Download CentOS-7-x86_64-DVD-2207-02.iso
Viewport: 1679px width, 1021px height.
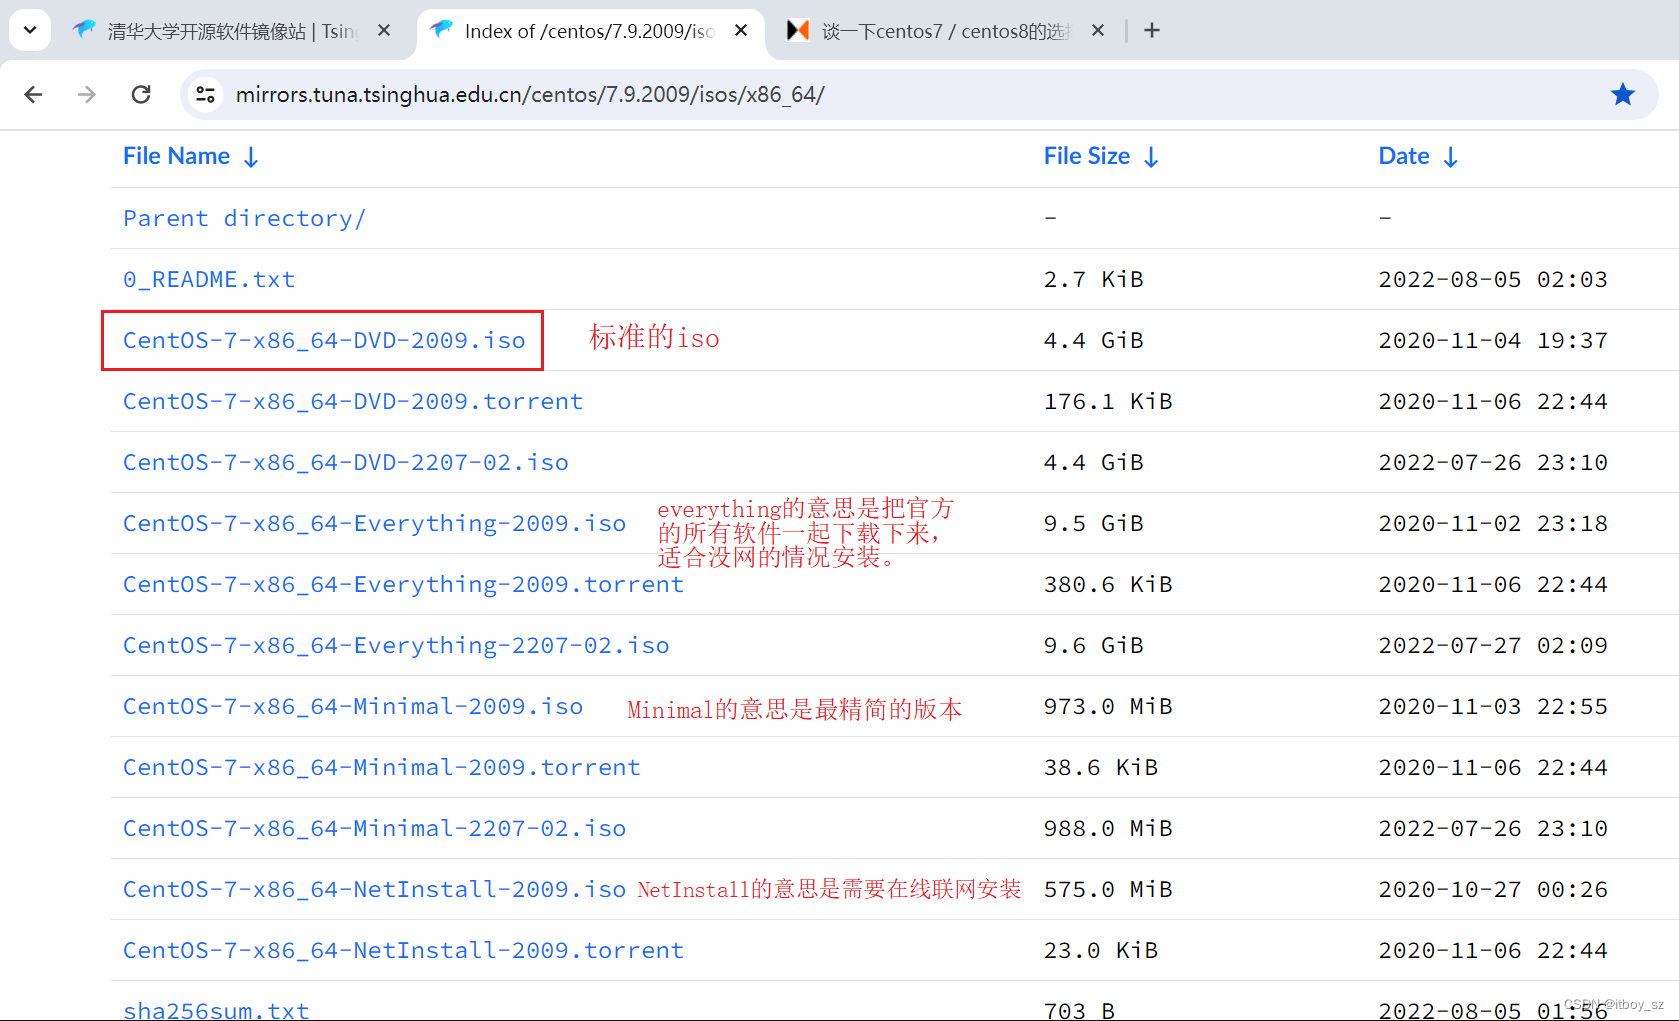pos(346,462)
